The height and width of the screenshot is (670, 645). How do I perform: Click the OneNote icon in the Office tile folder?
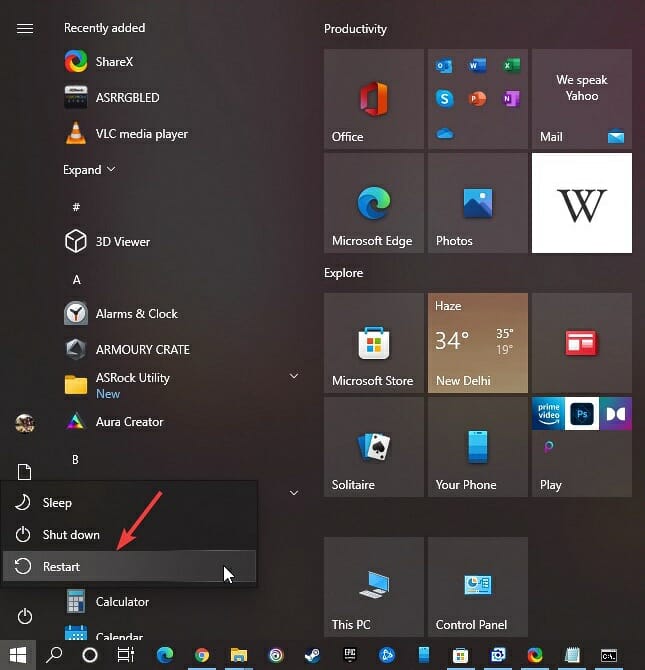tap(511, 99)
